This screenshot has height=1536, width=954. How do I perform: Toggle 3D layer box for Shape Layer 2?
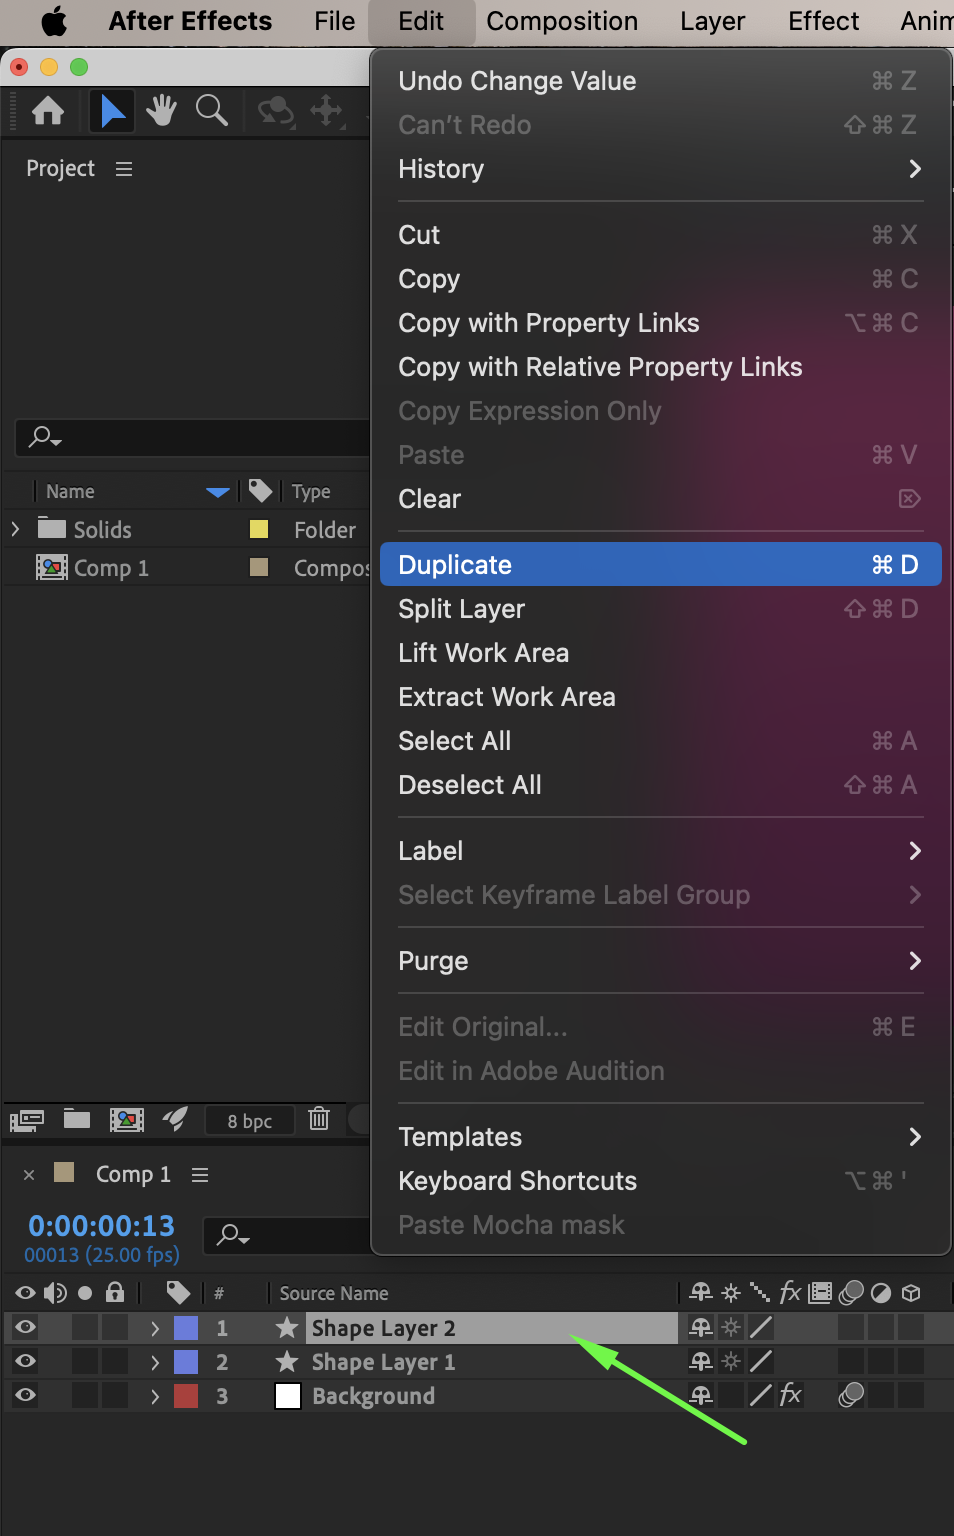910,1327
